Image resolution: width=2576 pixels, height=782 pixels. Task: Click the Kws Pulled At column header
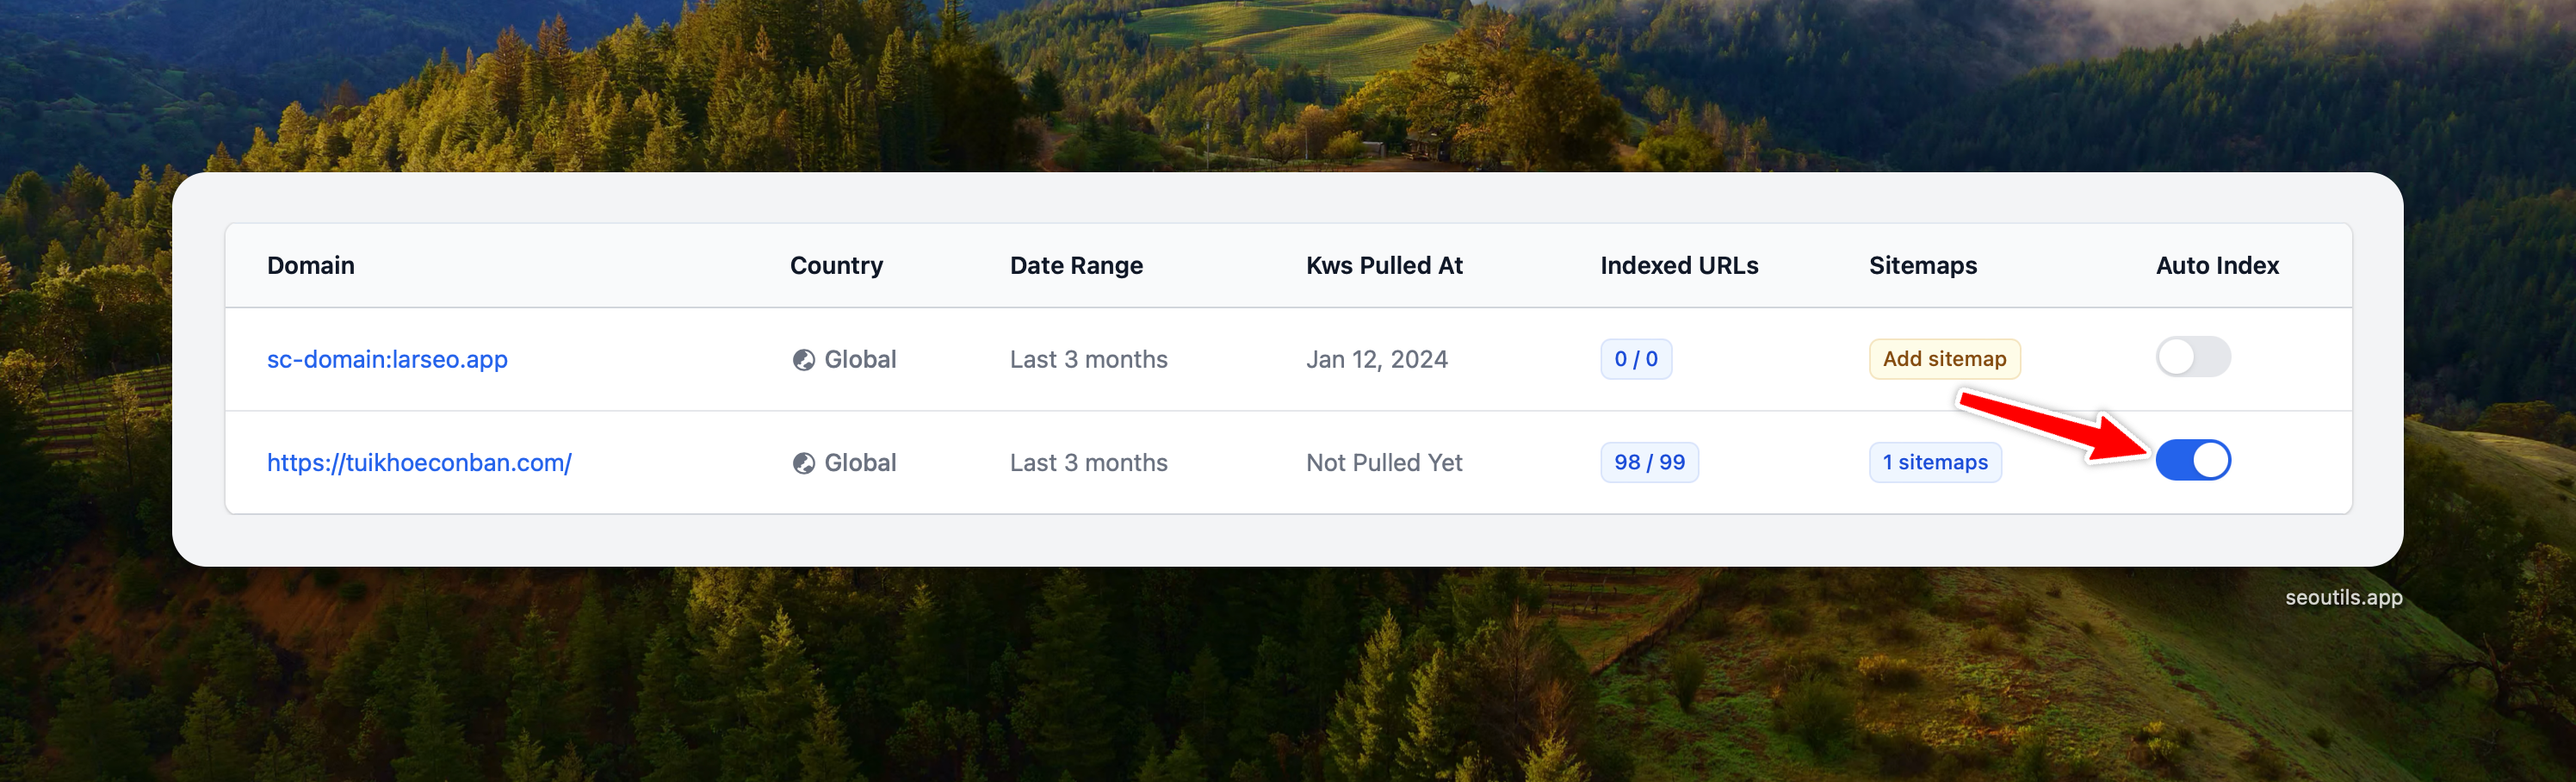coord(1384,266)
